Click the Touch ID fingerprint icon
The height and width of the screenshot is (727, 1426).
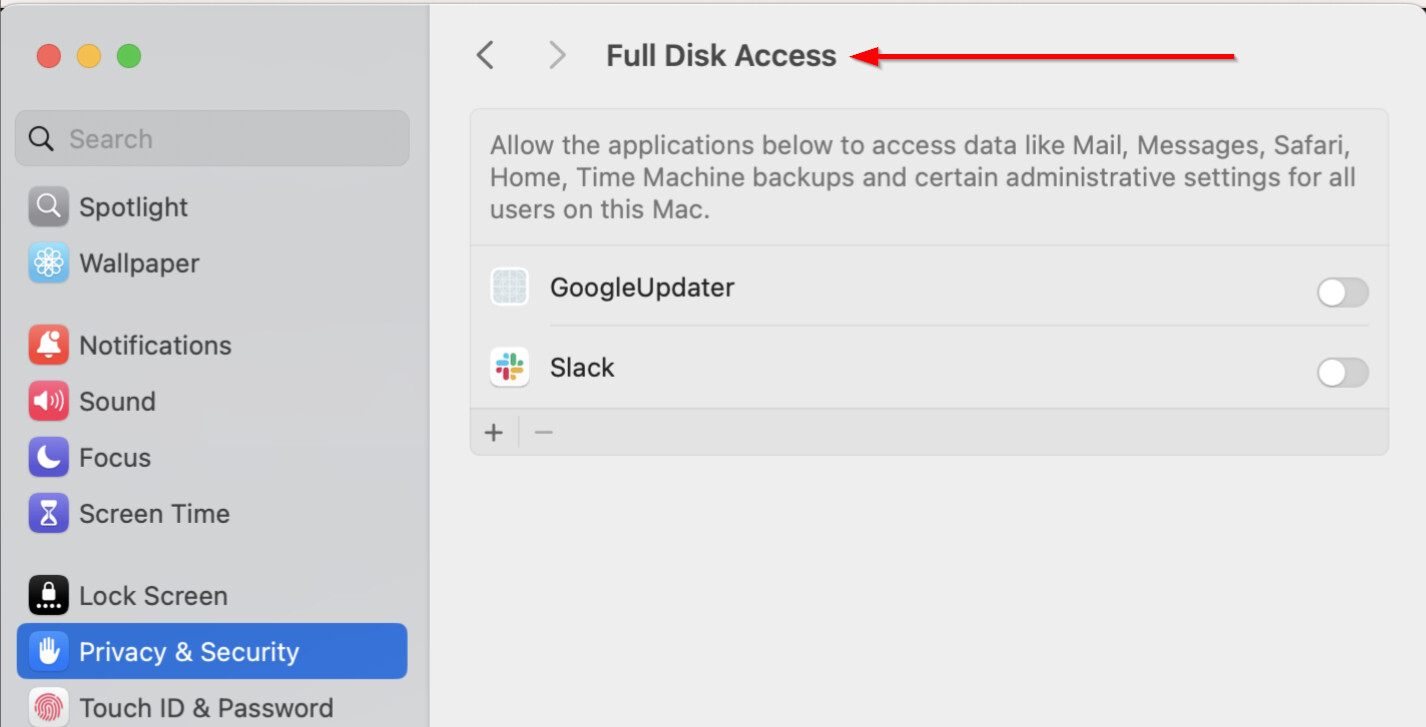point(48,707)
